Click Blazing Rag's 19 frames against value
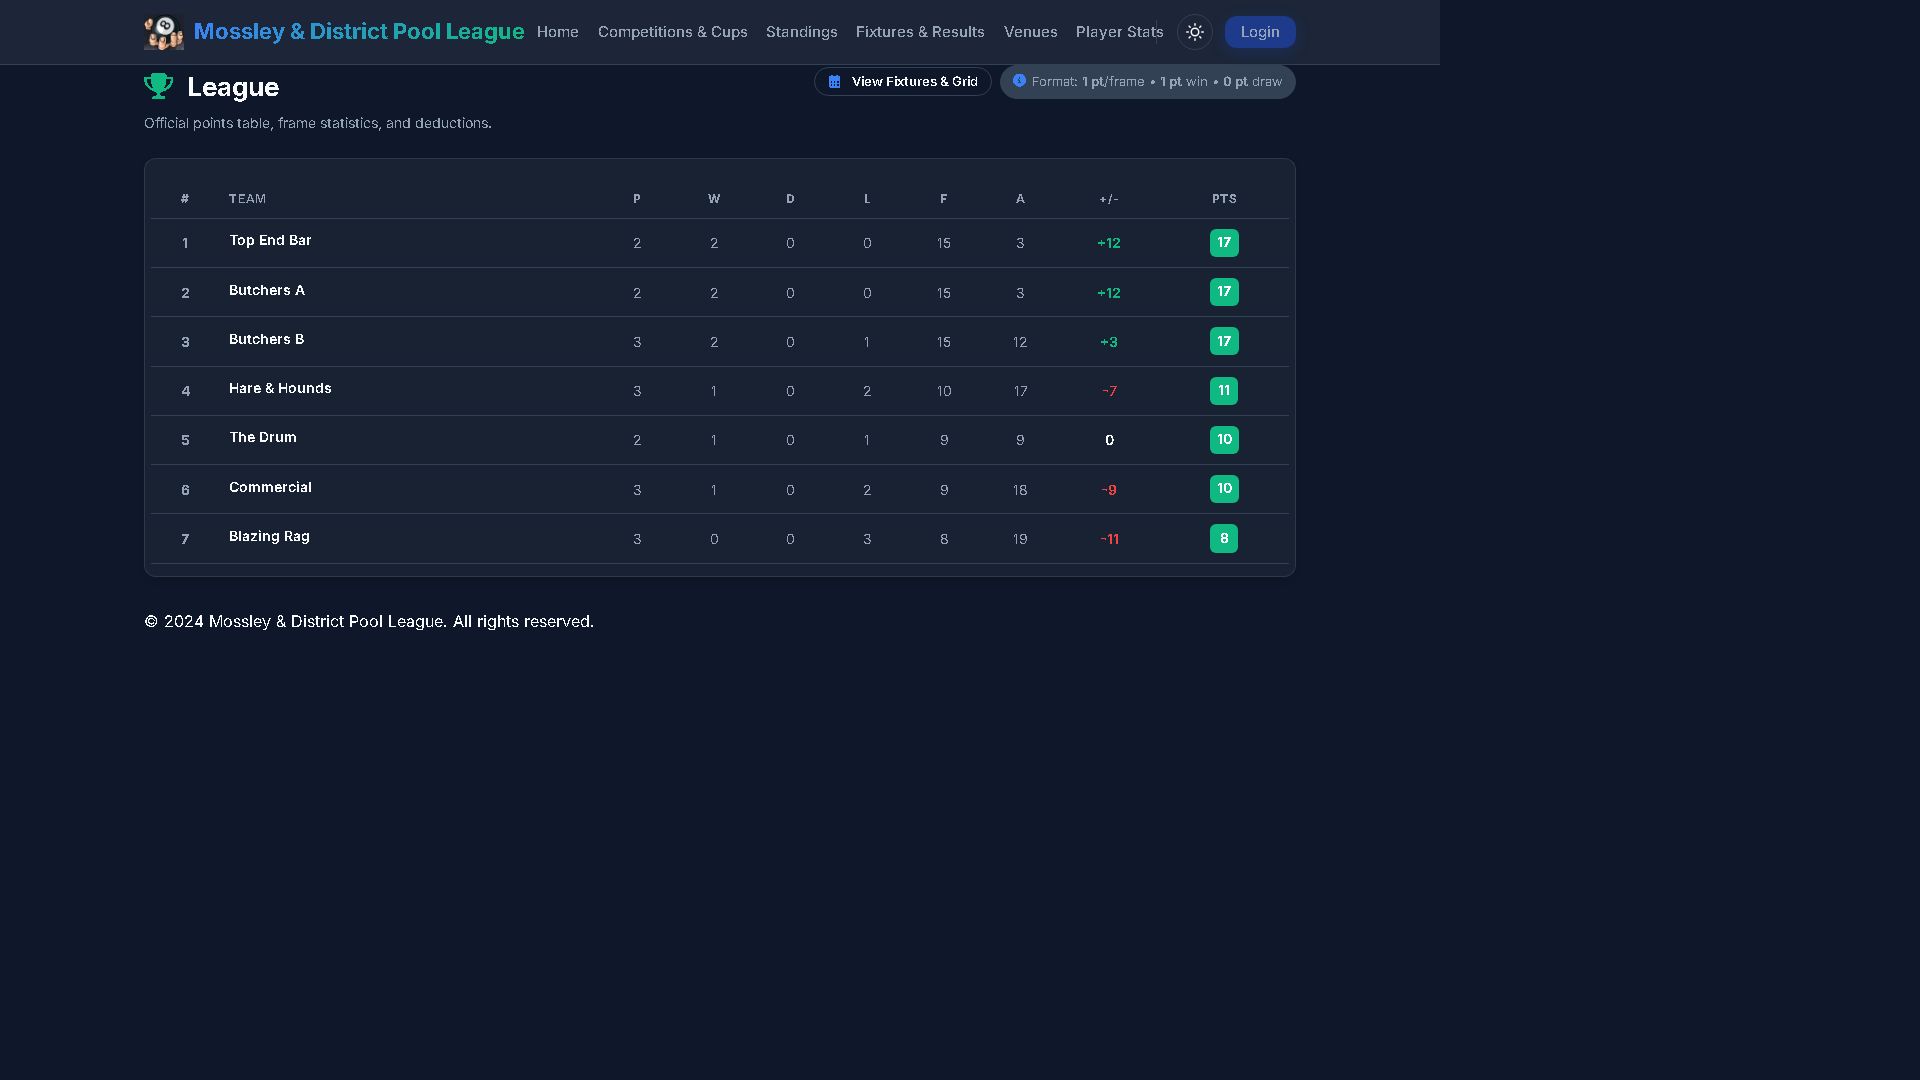 [1020, 539]
